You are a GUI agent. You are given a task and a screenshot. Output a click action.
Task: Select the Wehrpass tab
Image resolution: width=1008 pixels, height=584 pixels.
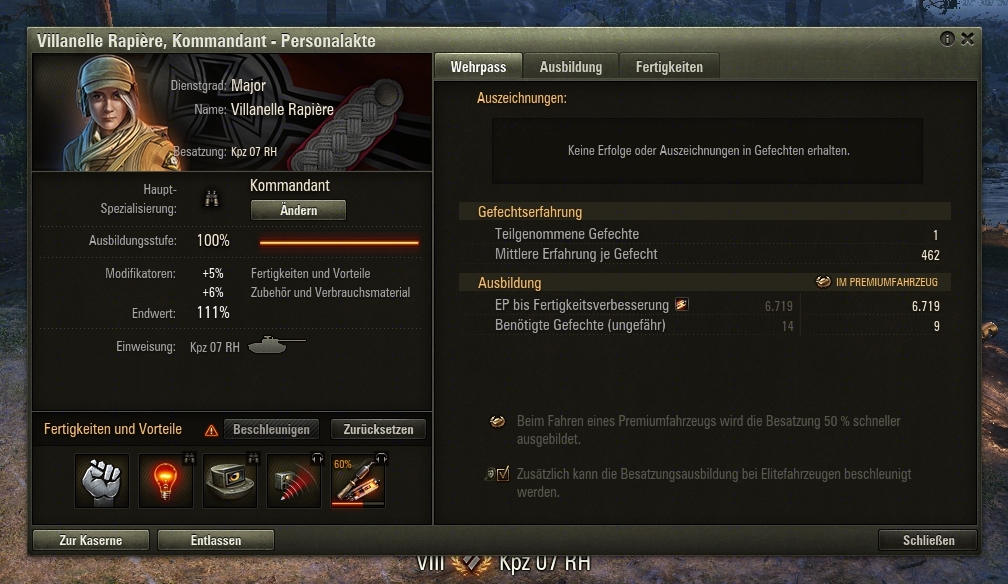coord(478,67)
